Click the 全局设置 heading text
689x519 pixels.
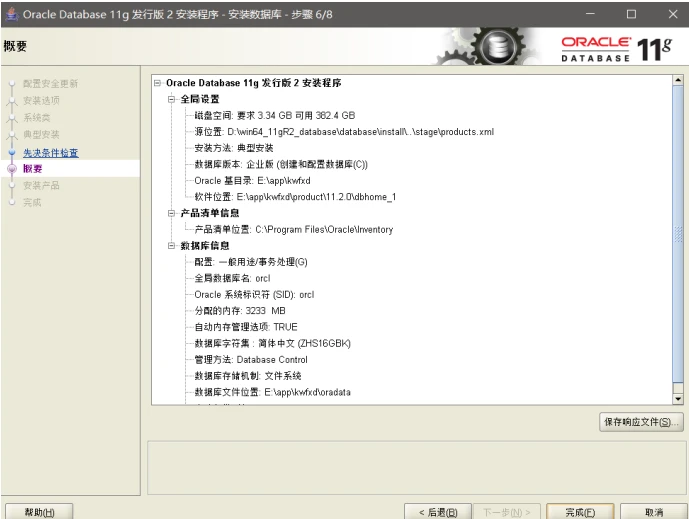click(x=200, y=99)
